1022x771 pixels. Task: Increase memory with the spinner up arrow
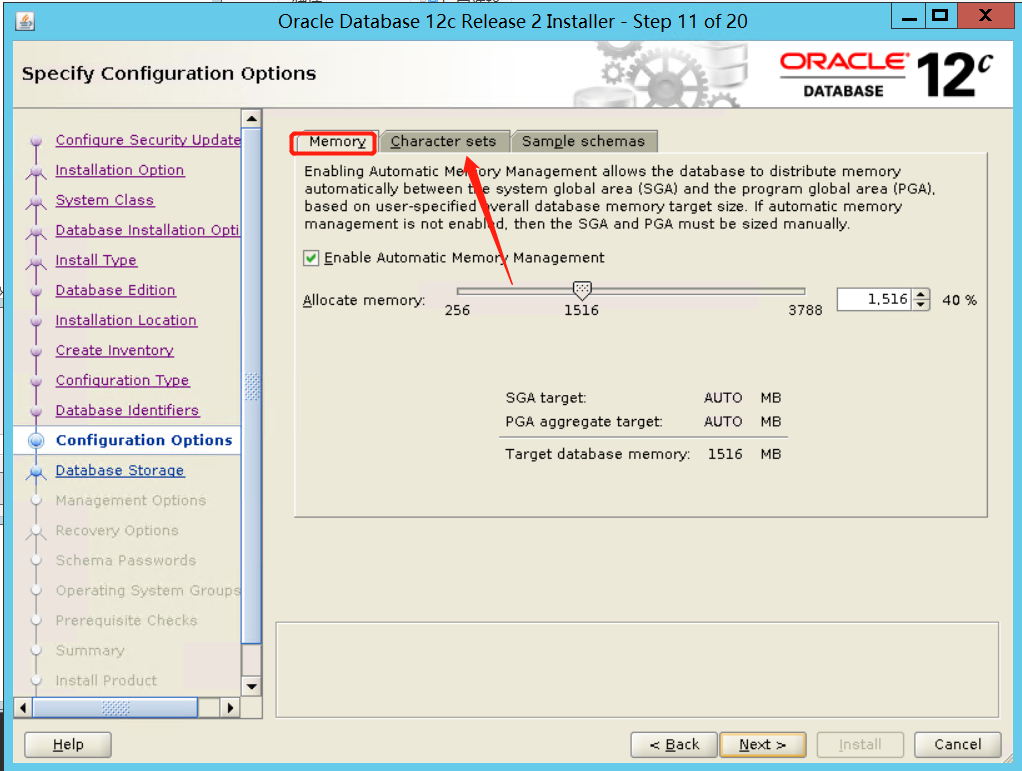point(920,295)
